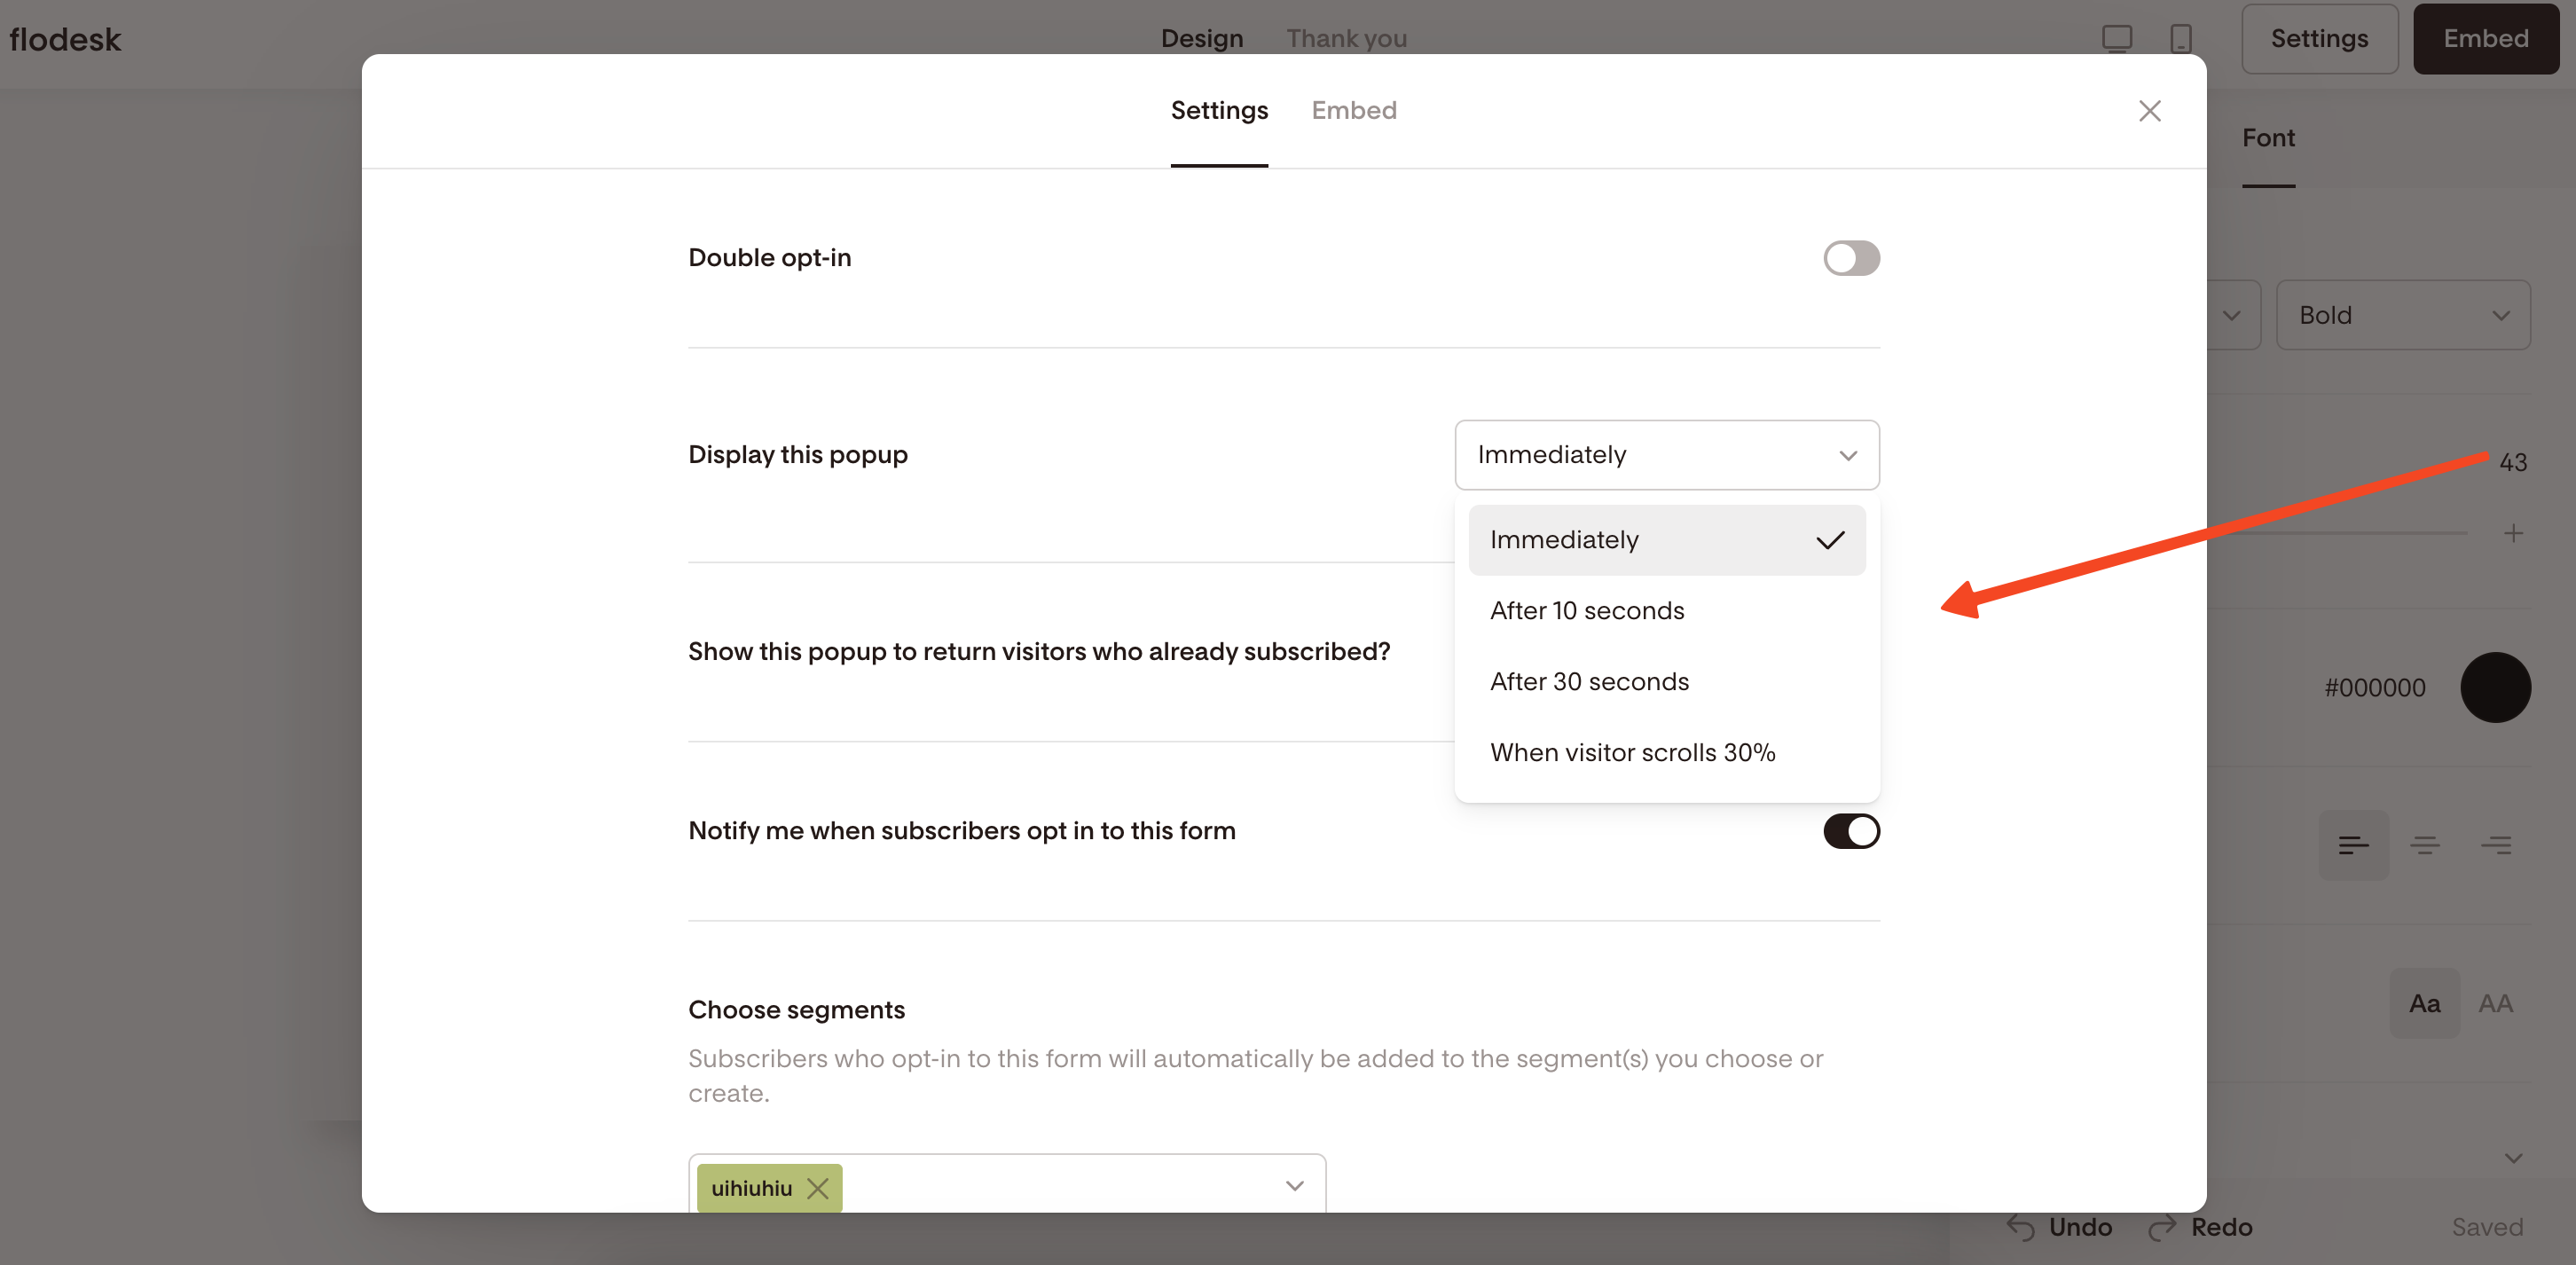Choose After 10 seconds option
Image resolution: width=2576 pixels, height=1265 pixels.
pos(1666,611)
